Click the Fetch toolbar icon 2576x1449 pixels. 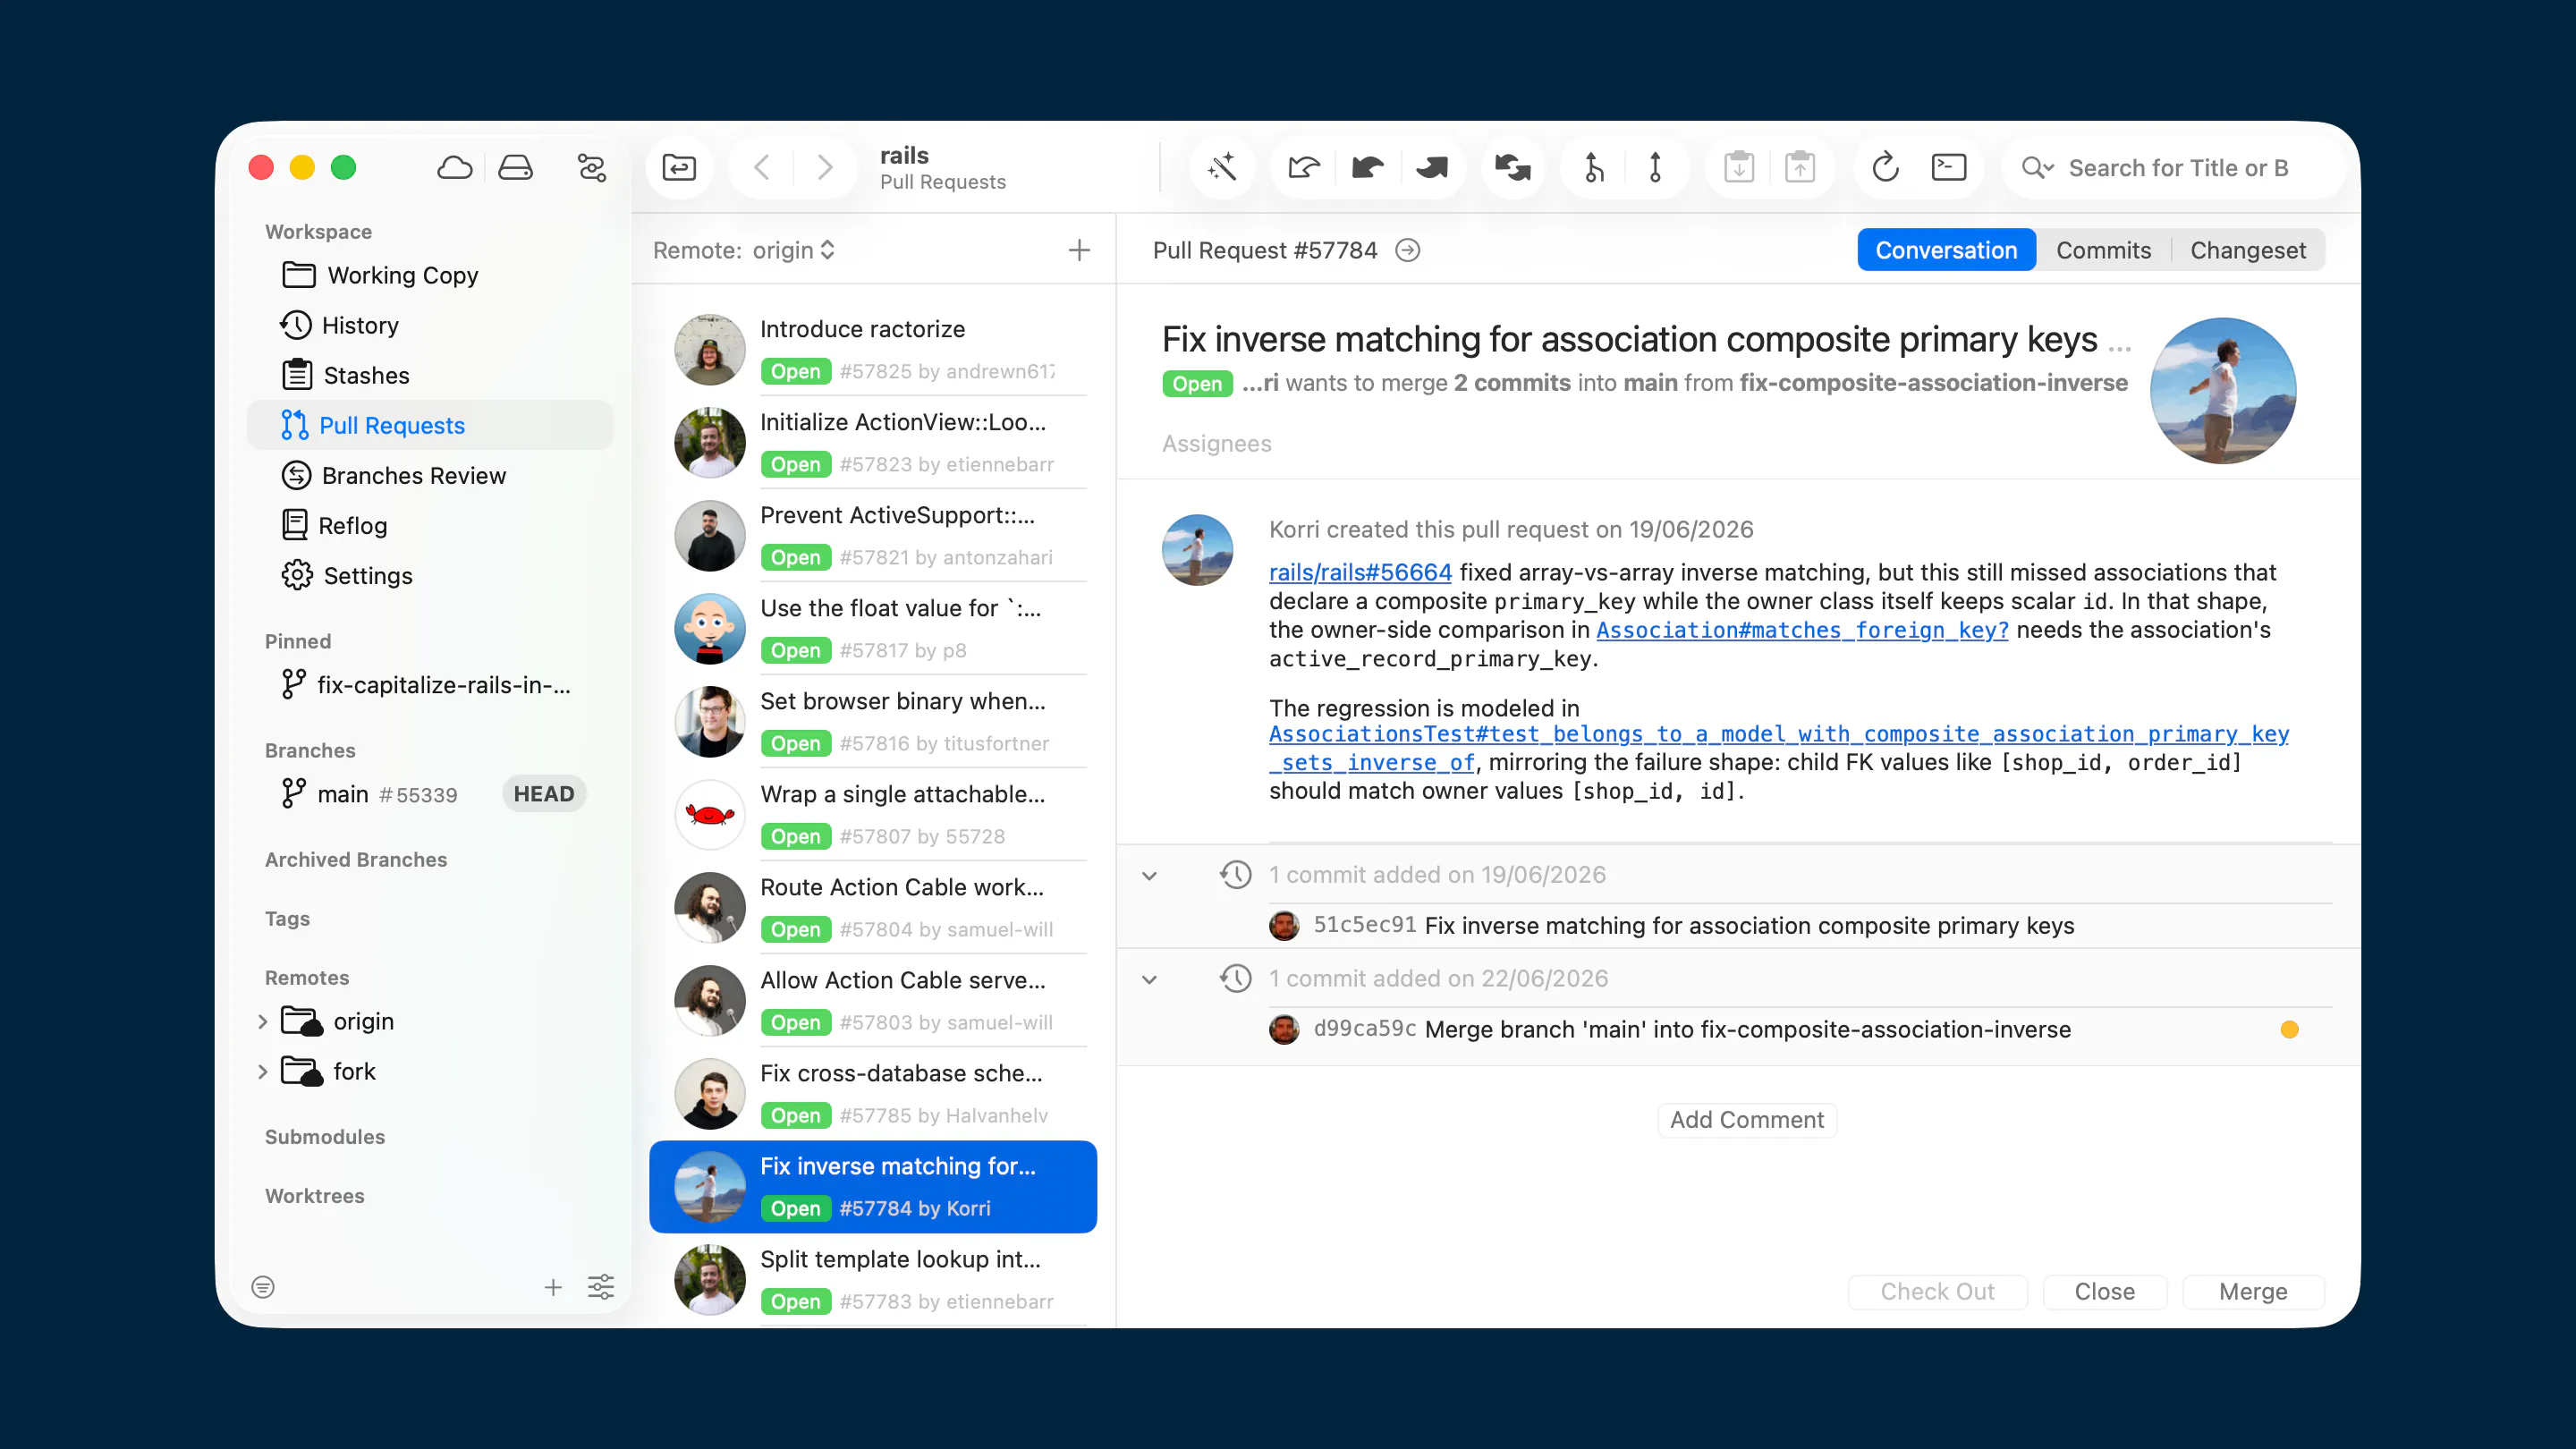pyautogui.click(x=1304, y=167)
